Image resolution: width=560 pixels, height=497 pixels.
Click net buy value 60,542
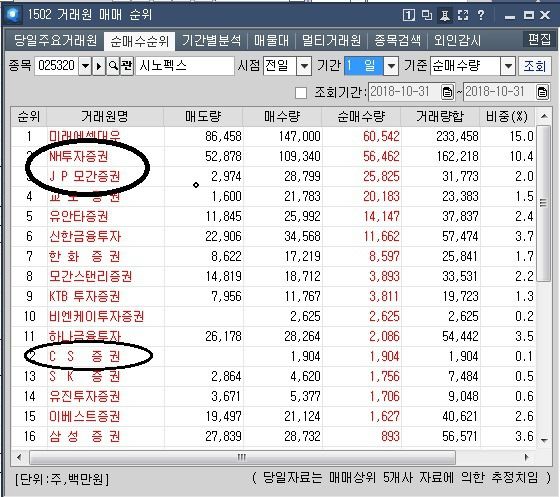pyautogui.click(x=381, y=136)
